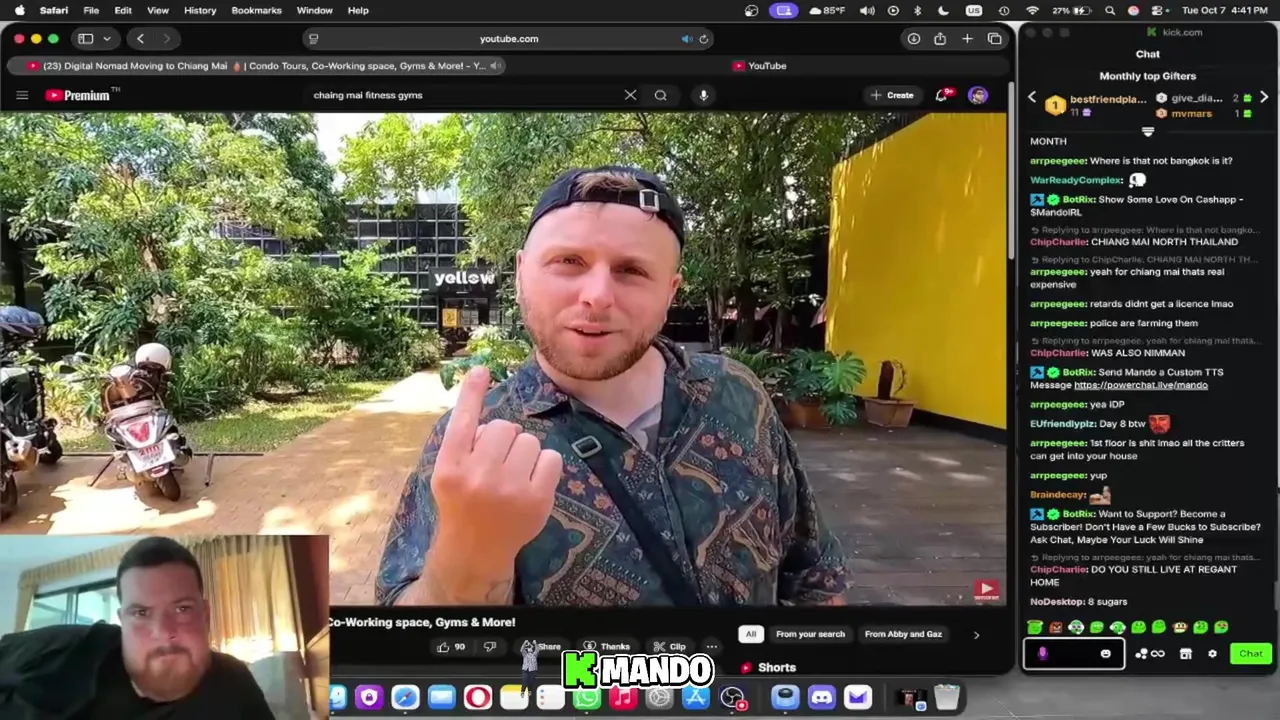Open WhatsApp from the Dock
Viewport: 1280px width, 720px height.
tap(587, 697)
